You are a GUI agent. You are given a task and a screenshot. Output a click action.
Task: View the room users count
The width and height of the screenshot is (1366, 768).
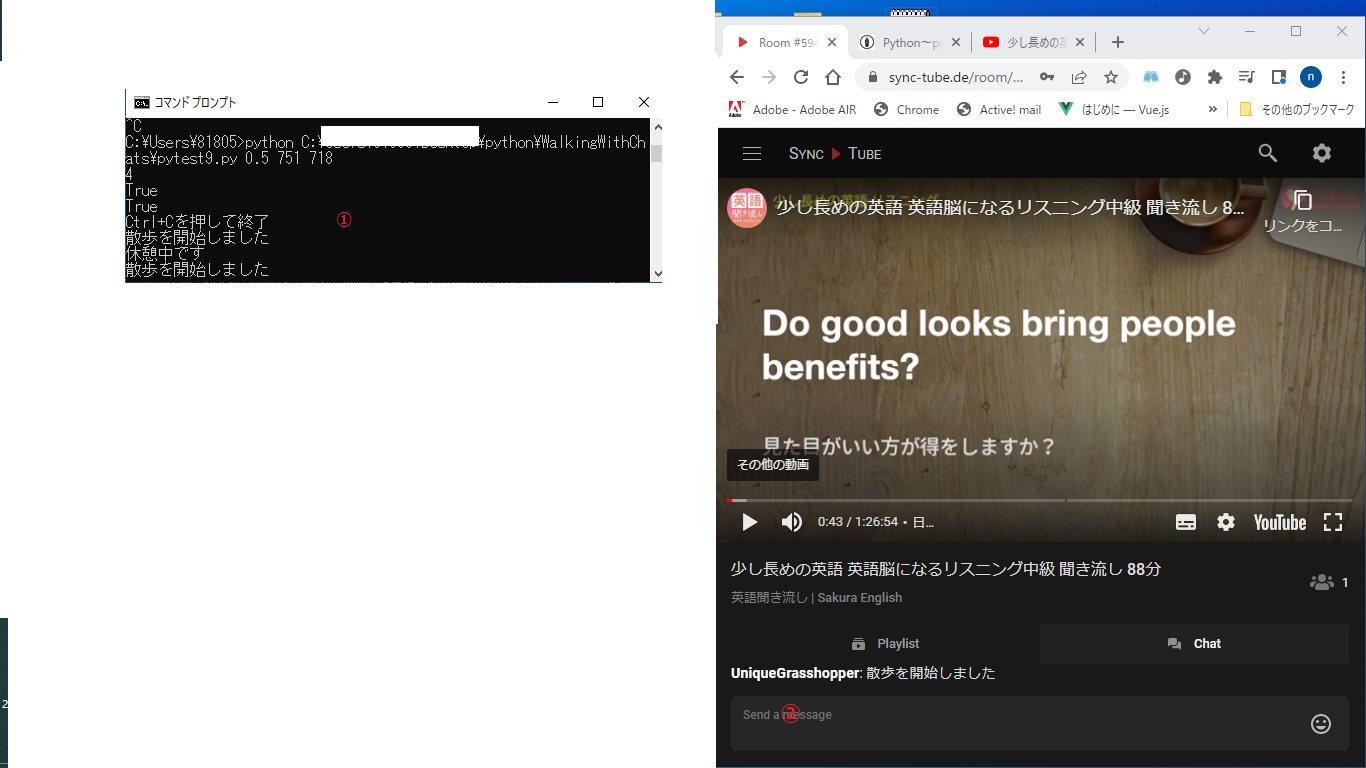[1329, 582]
